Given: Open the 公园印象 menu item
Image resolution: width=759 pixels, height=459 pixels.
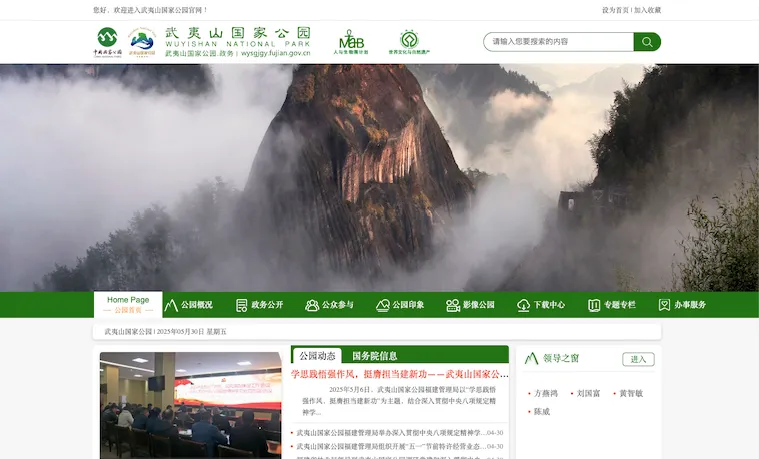Looking at the screenshot, I should pos(400,305).
